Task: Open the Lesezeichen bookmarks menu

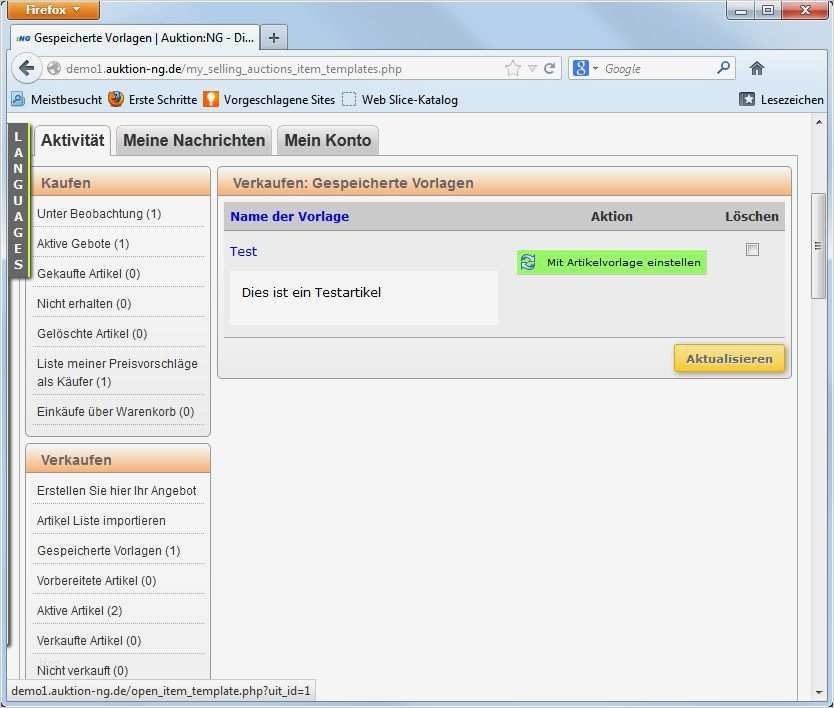Action: tap(781, 99)
